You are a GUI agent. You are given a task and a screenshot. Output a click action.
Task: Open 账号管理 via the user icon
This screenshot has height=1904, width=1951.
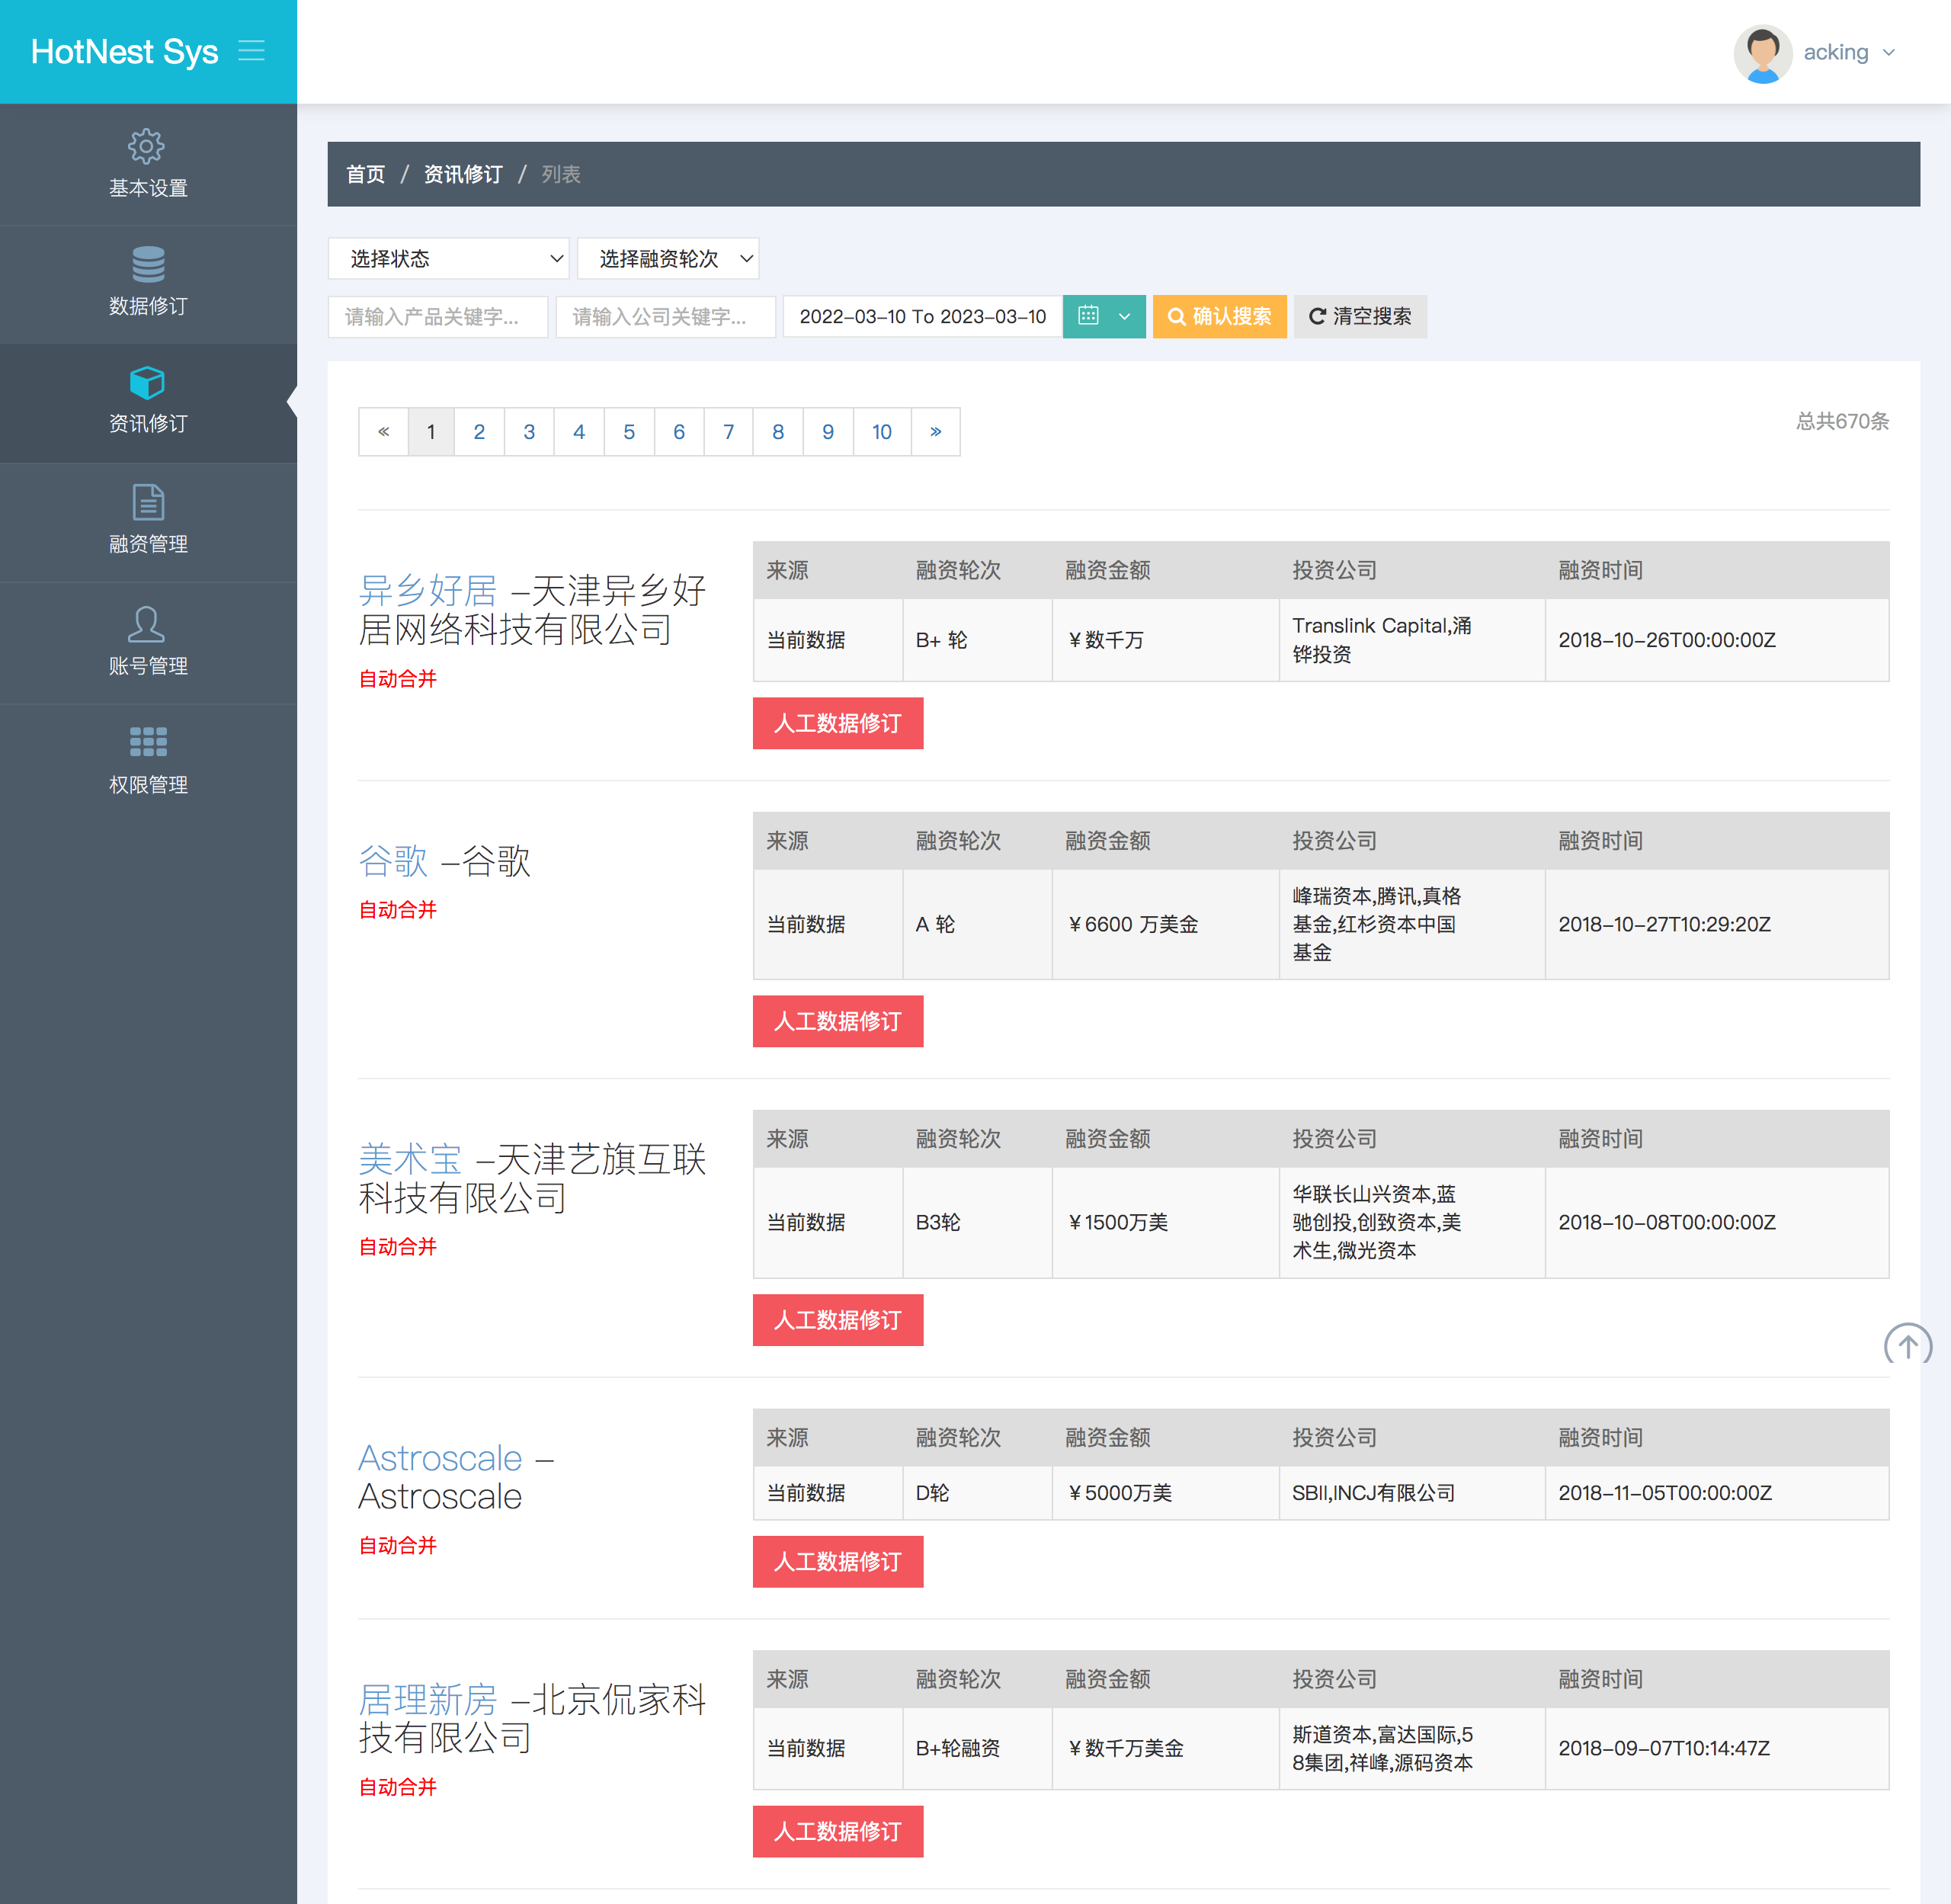147,624
